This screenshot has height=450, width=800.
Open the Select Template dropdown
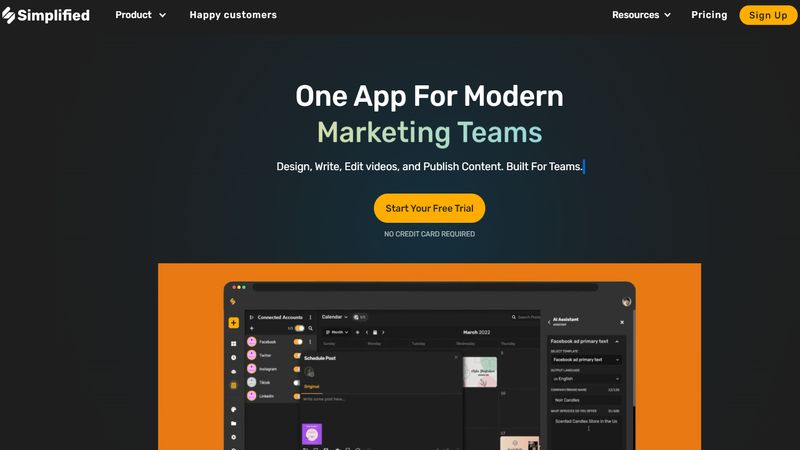(586, 360)
